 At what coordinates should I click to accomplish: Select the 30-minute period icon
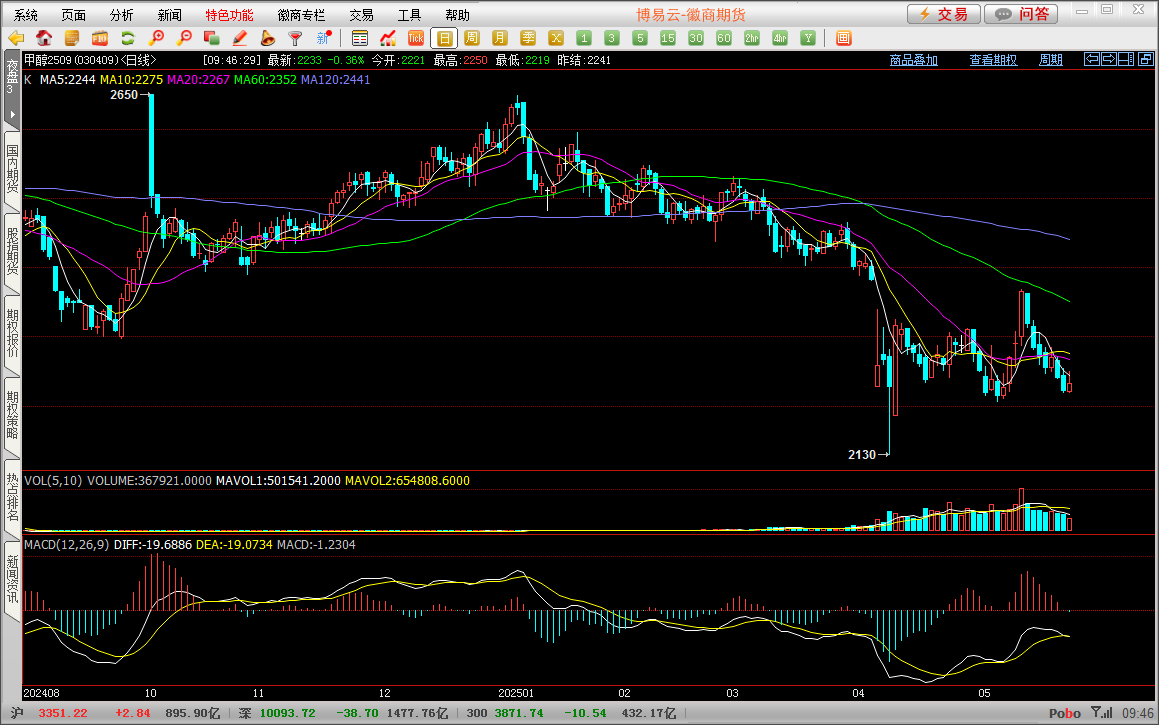[x=696, y=38]
